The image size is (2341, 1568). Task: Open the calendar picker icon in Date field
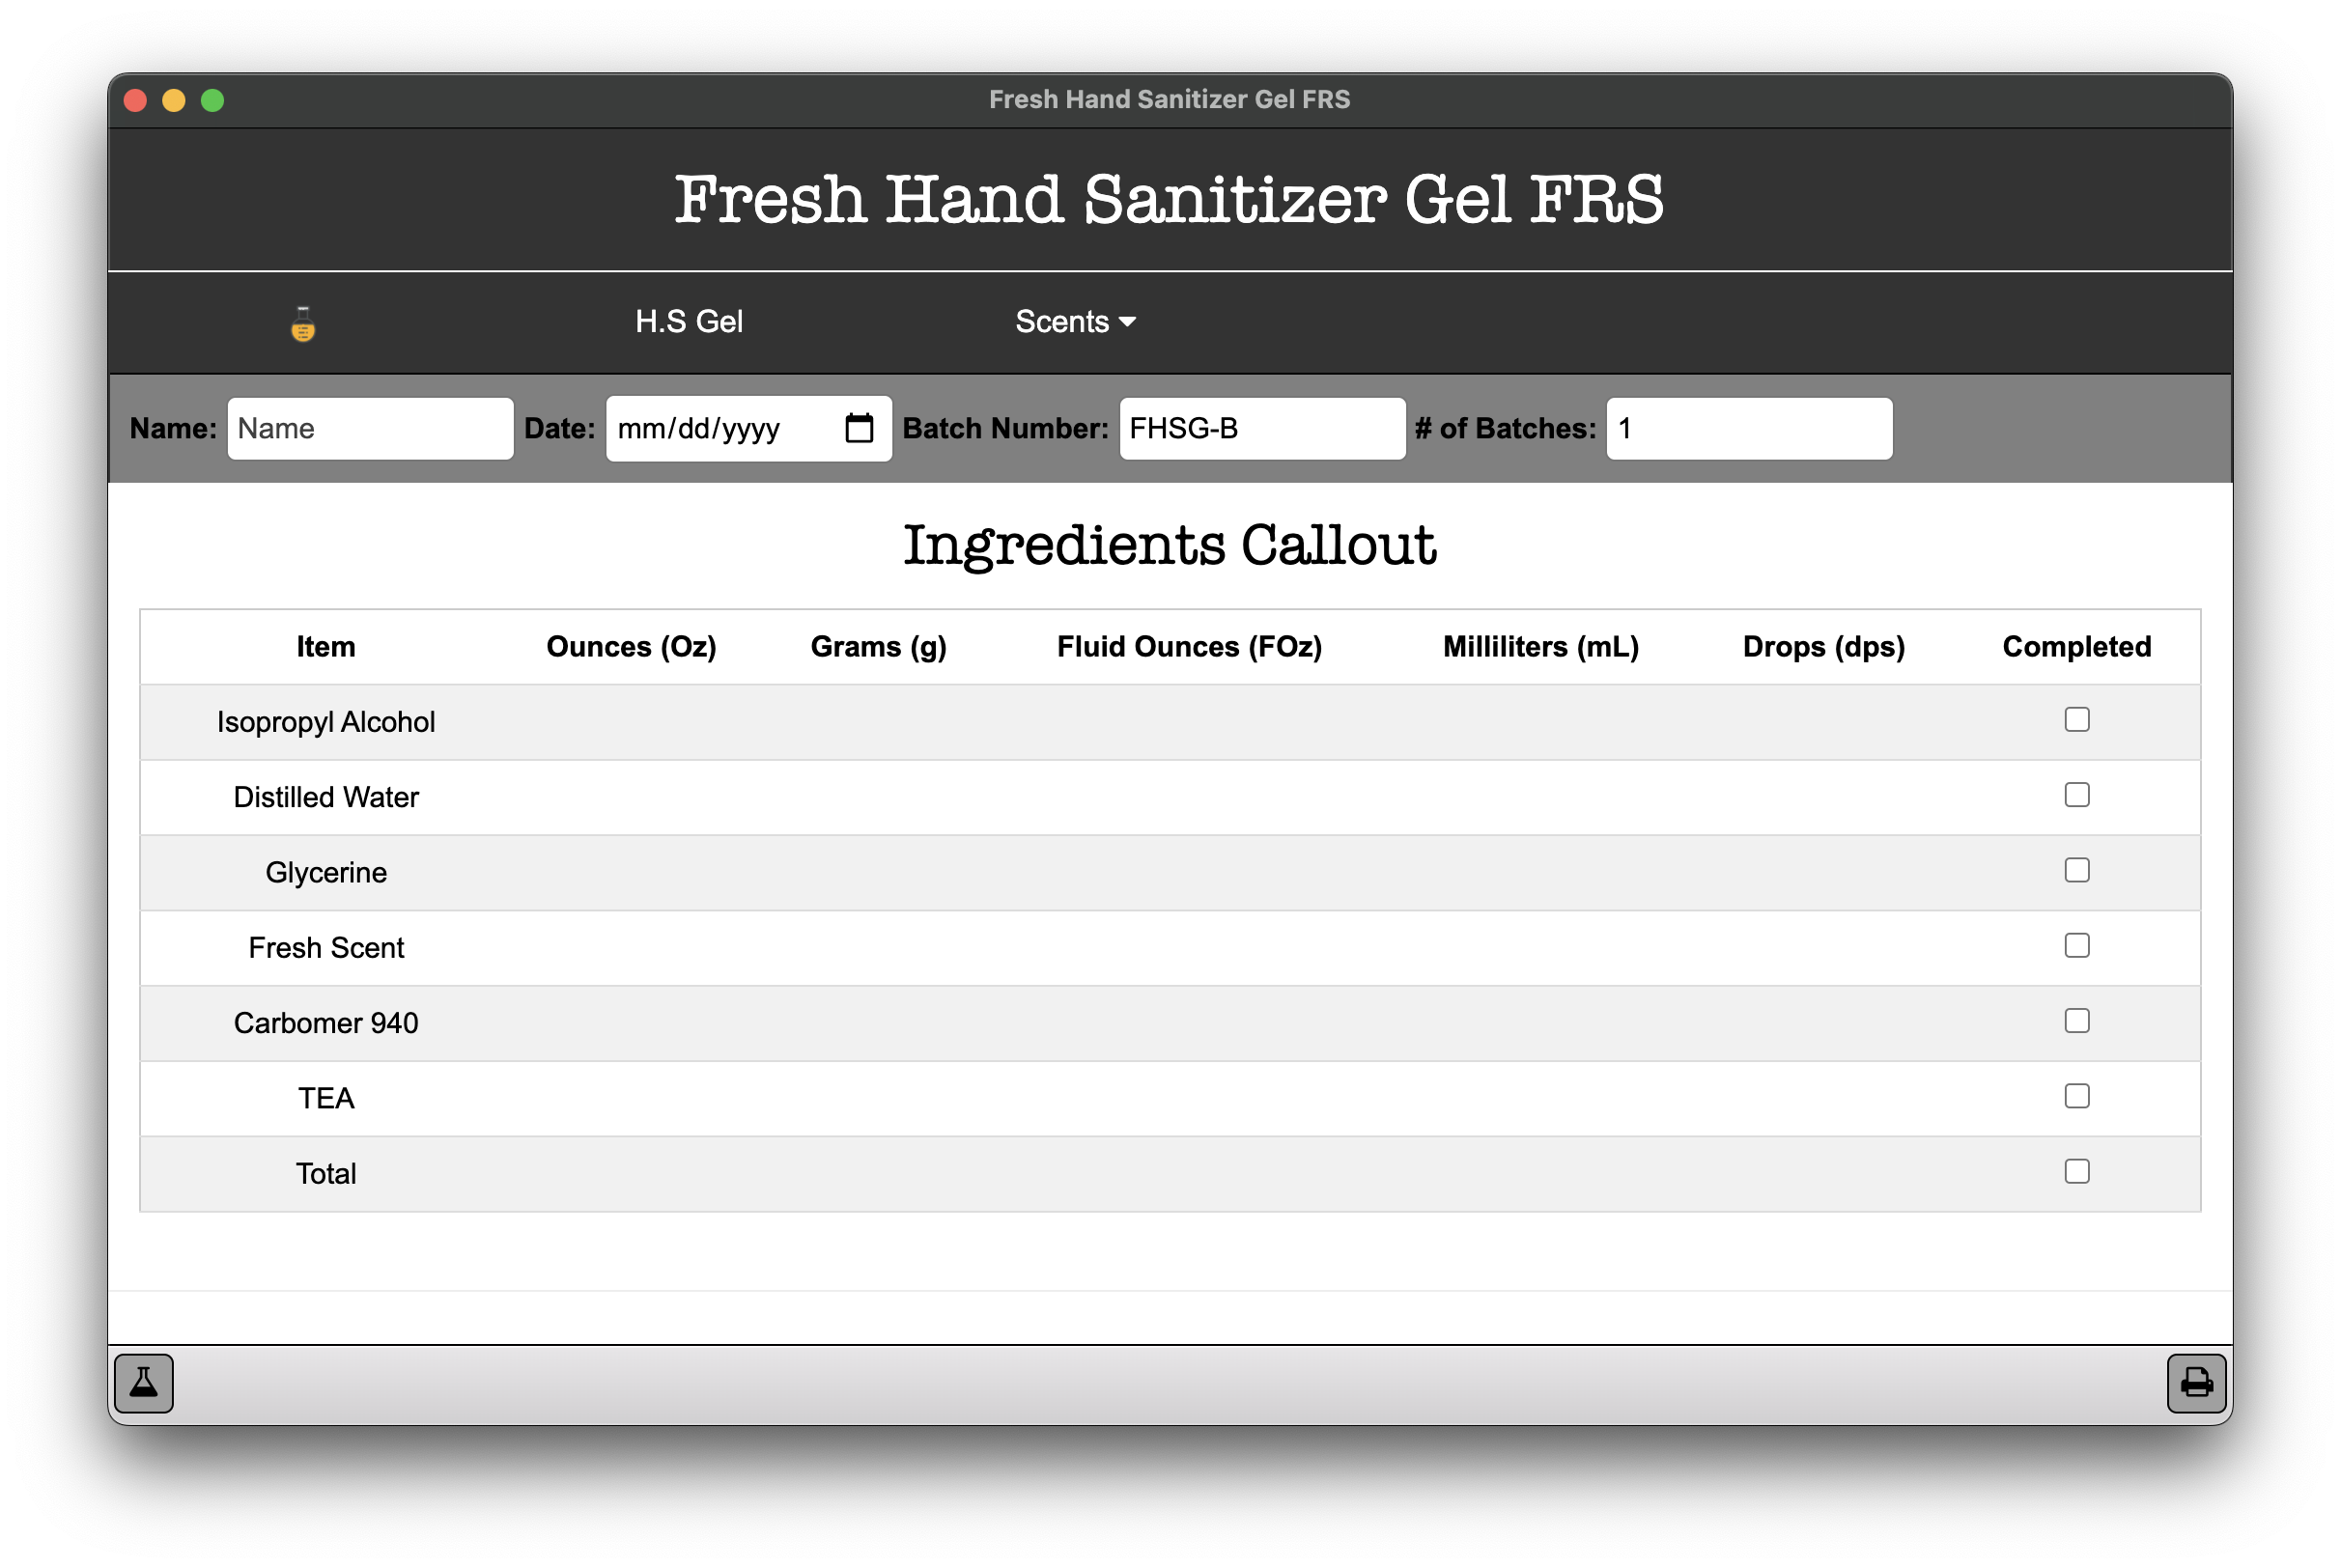point(859,428)
